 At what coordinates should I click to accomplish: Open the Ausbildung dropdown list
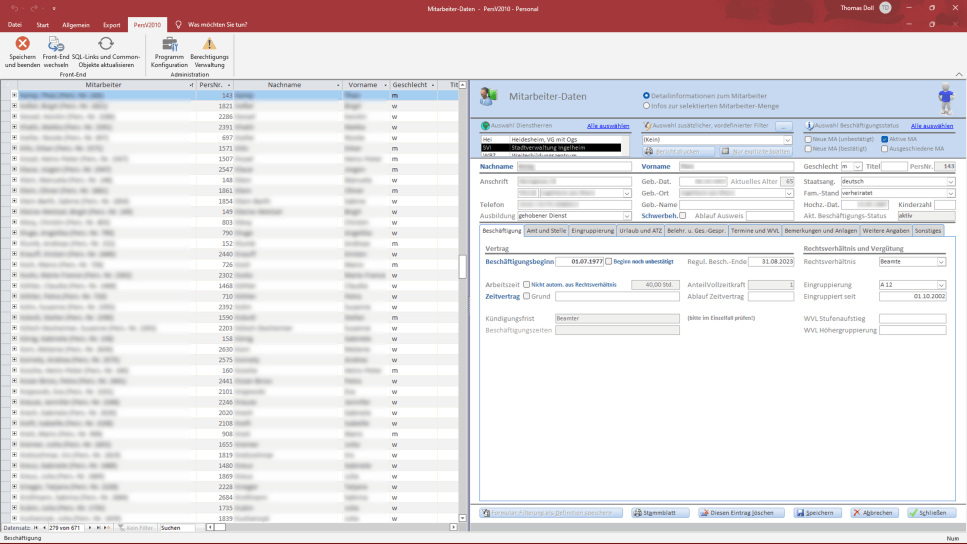click(x=626, y=215)
